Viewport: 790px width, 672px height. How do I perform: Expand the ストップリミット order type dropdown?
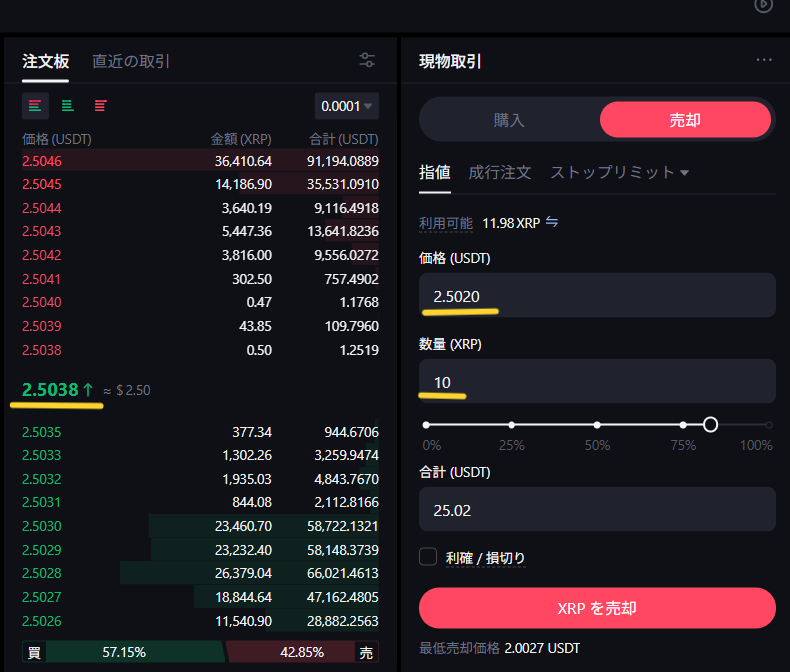[620, 172]
